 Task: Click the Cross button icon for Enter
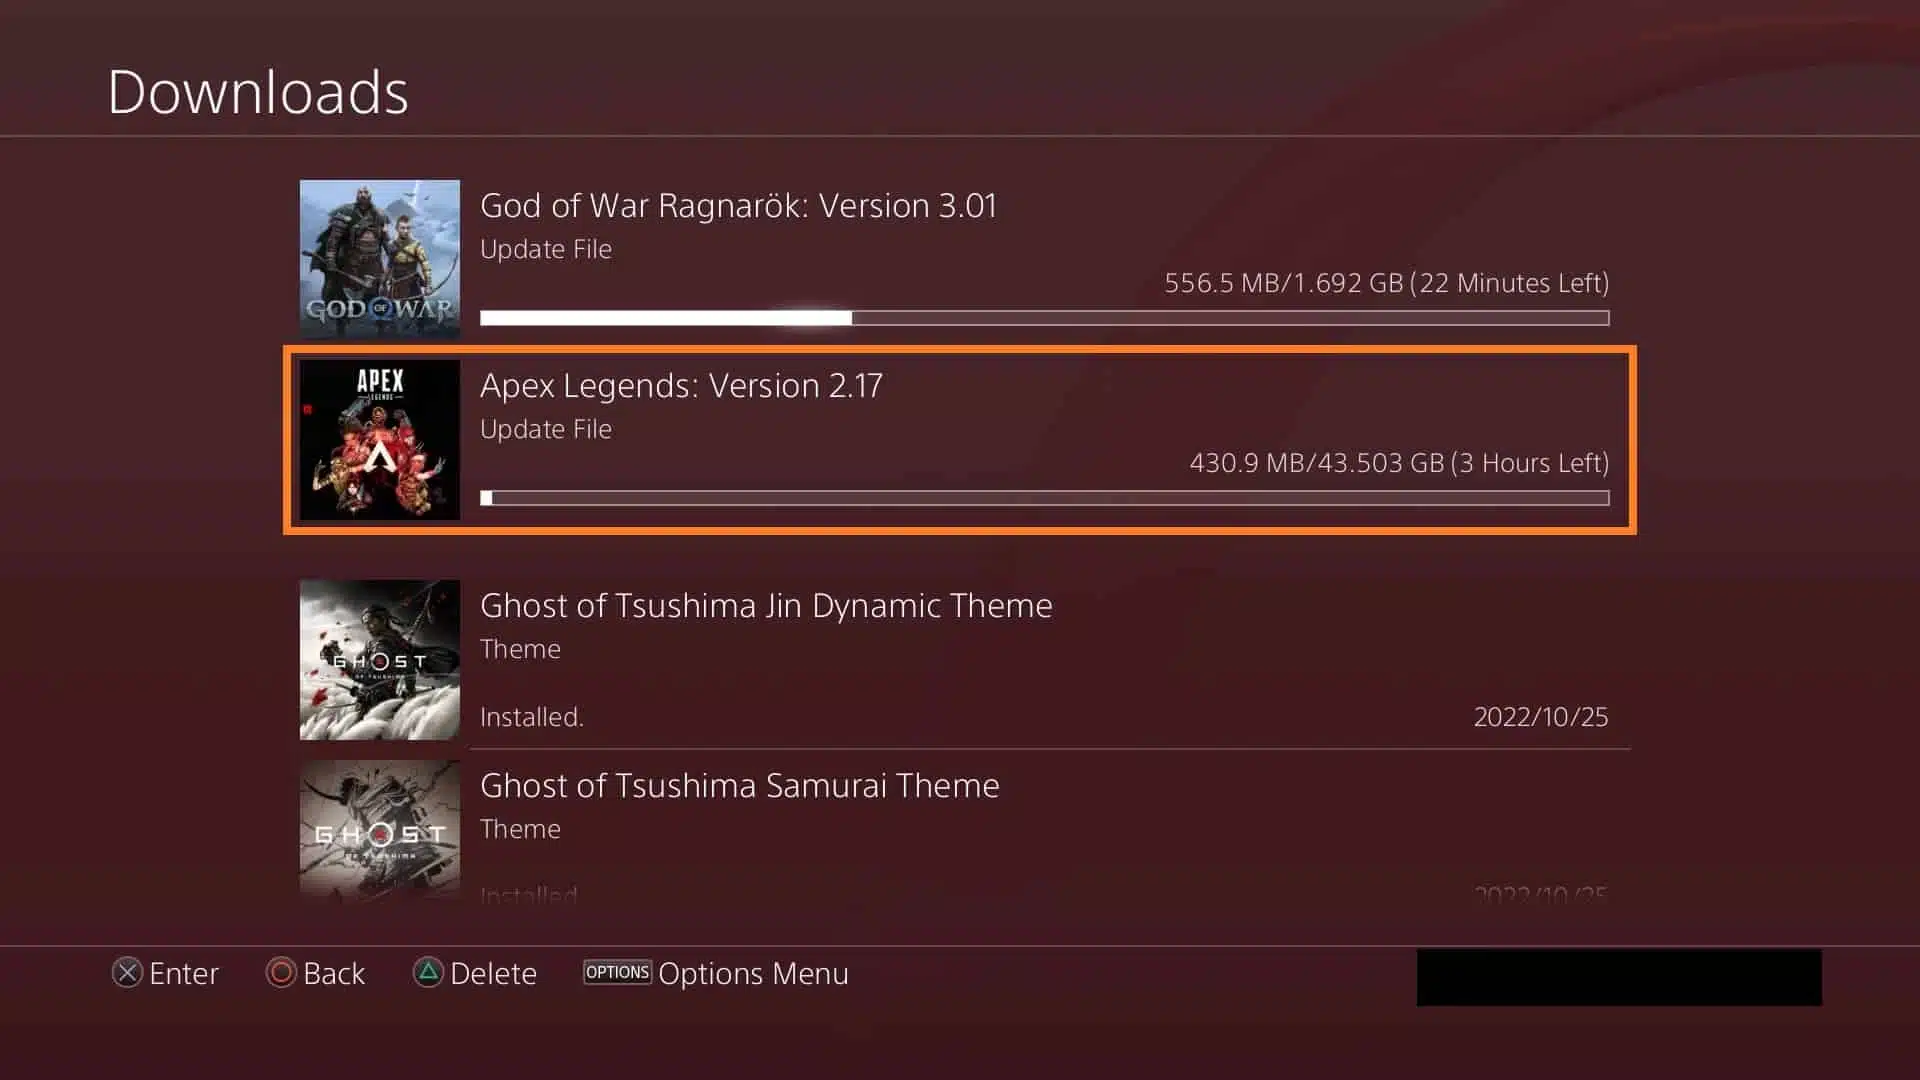127,973
